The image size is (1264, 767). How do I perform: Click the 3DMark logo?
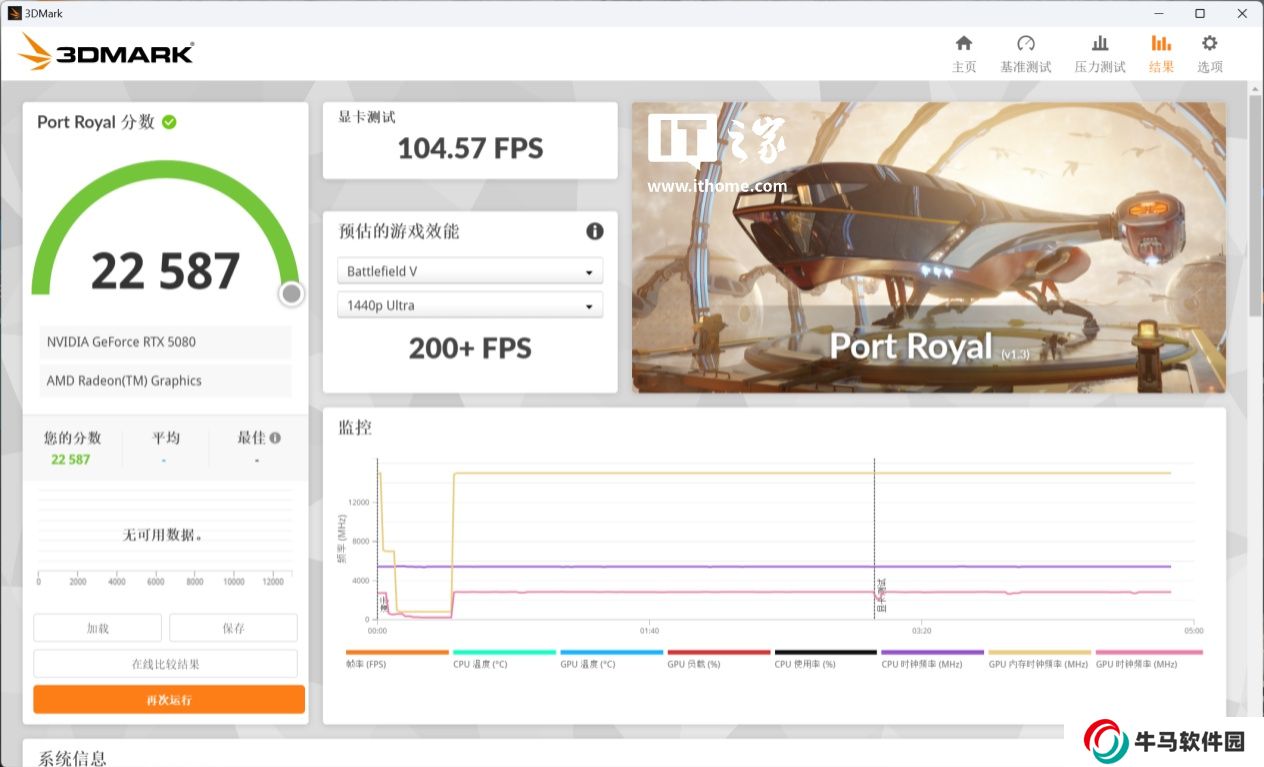coord(106,52)
